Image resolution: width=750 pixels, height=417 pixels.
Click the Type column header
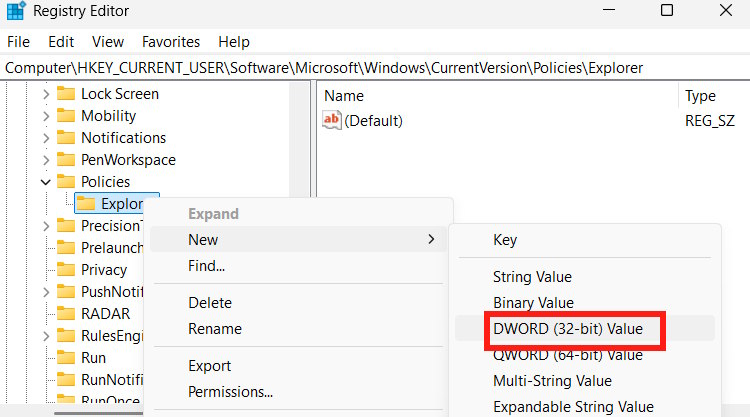[700, 96]
